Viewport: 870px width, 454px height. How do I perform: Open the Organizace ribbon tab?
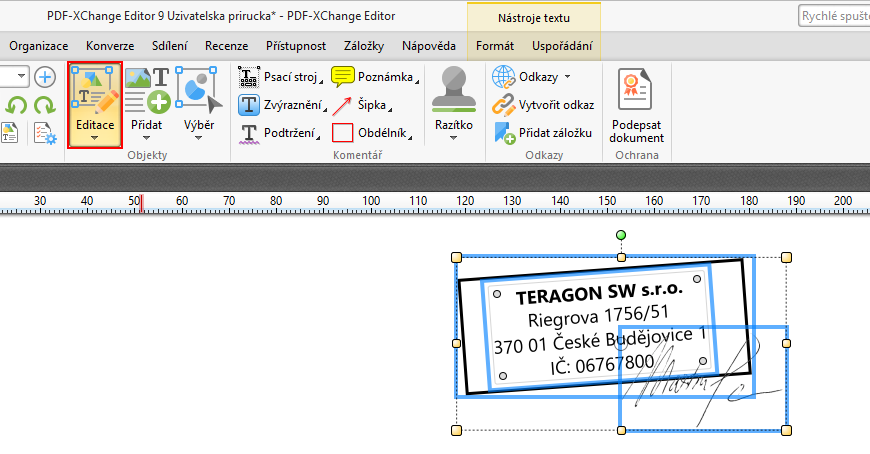[39, 46]
